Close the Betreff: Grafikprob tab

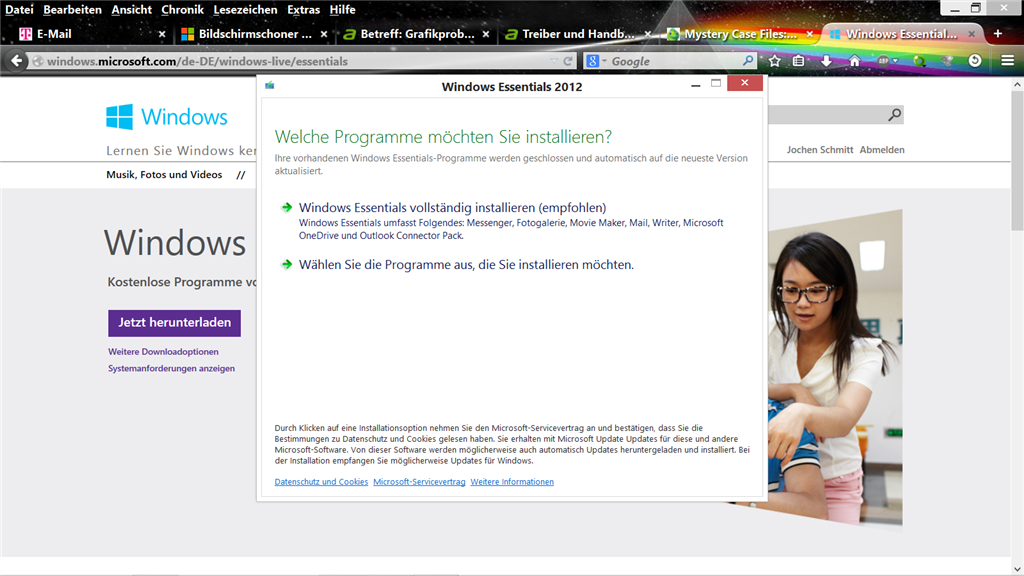486,34
